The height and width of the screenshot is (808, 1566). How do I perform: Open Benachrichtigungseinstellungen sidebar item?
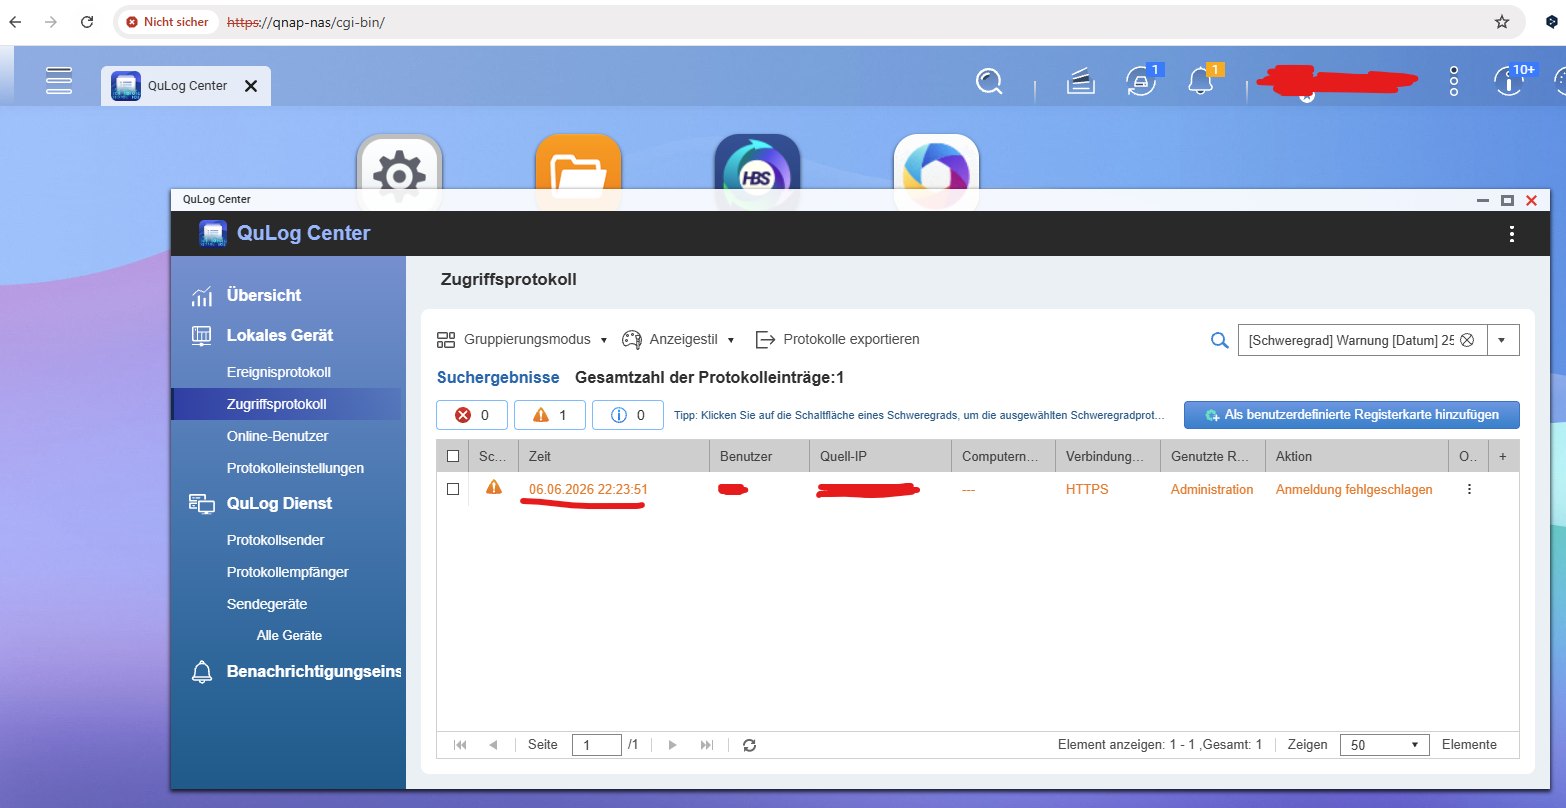(x=314, y=671)
